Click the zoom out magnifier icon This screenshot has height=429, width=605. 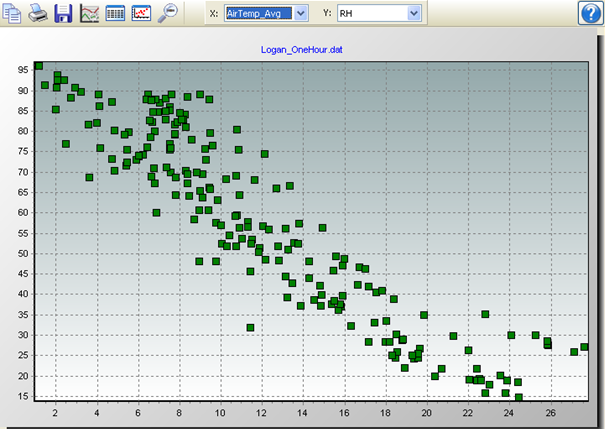coord(168,13)
